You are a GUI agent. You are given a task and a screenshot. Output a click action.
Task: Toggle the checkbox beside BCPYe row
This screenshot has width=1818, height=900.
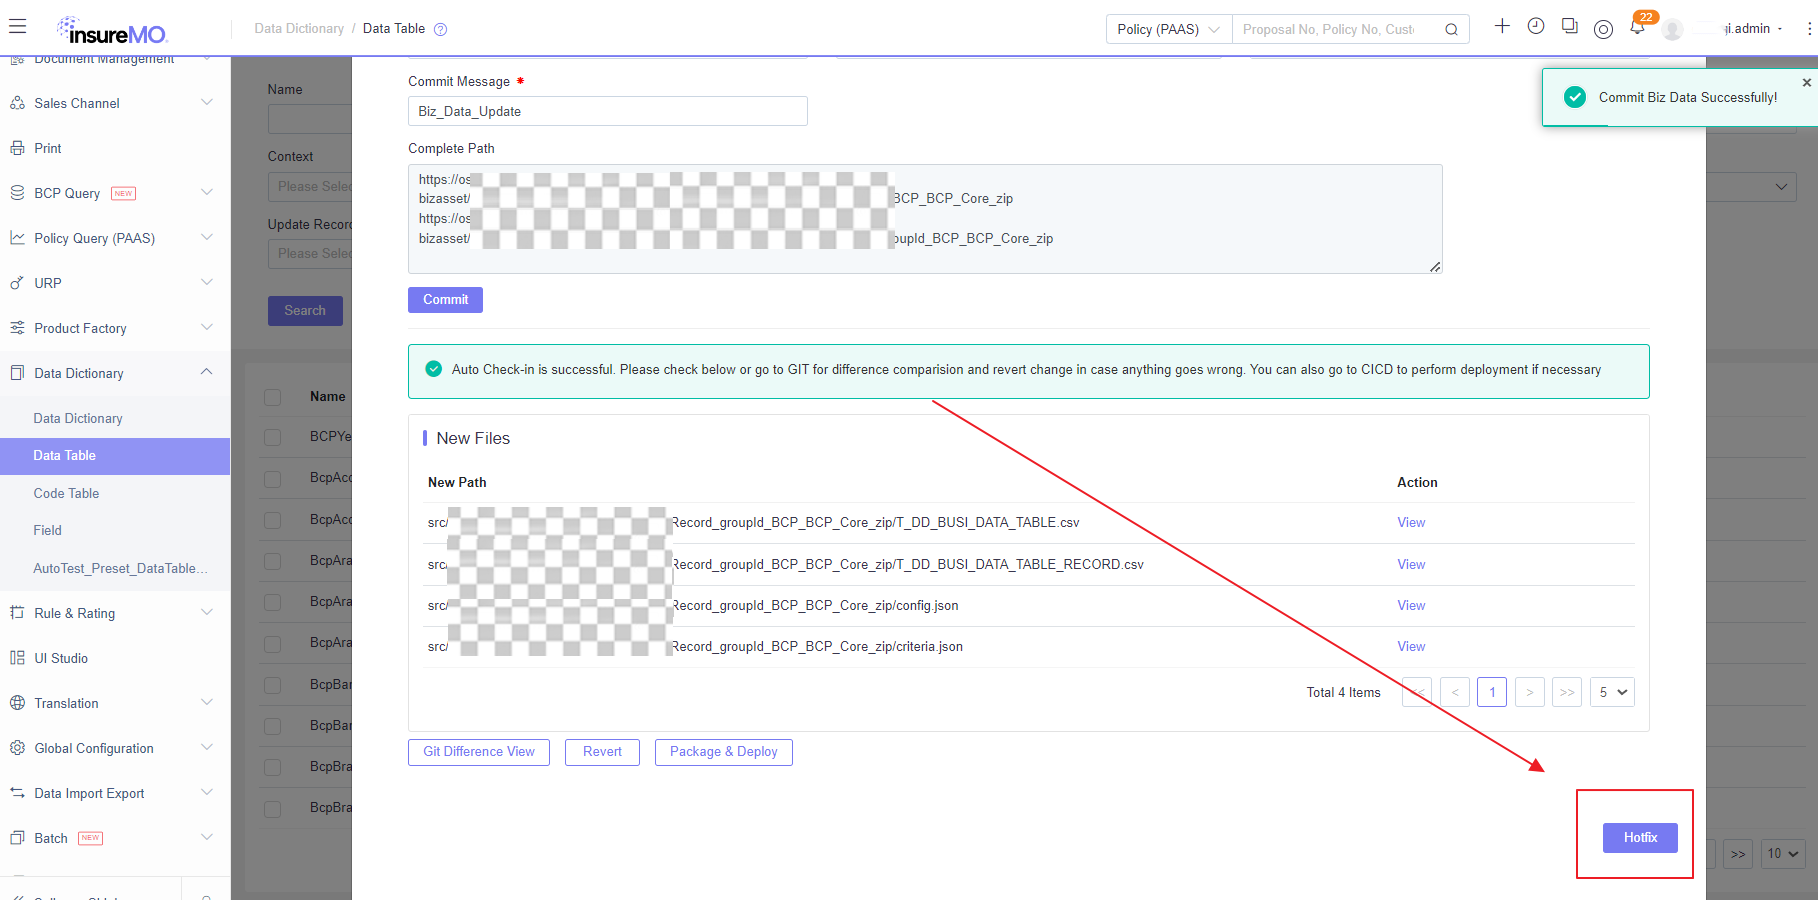click(x=273, y=438)
